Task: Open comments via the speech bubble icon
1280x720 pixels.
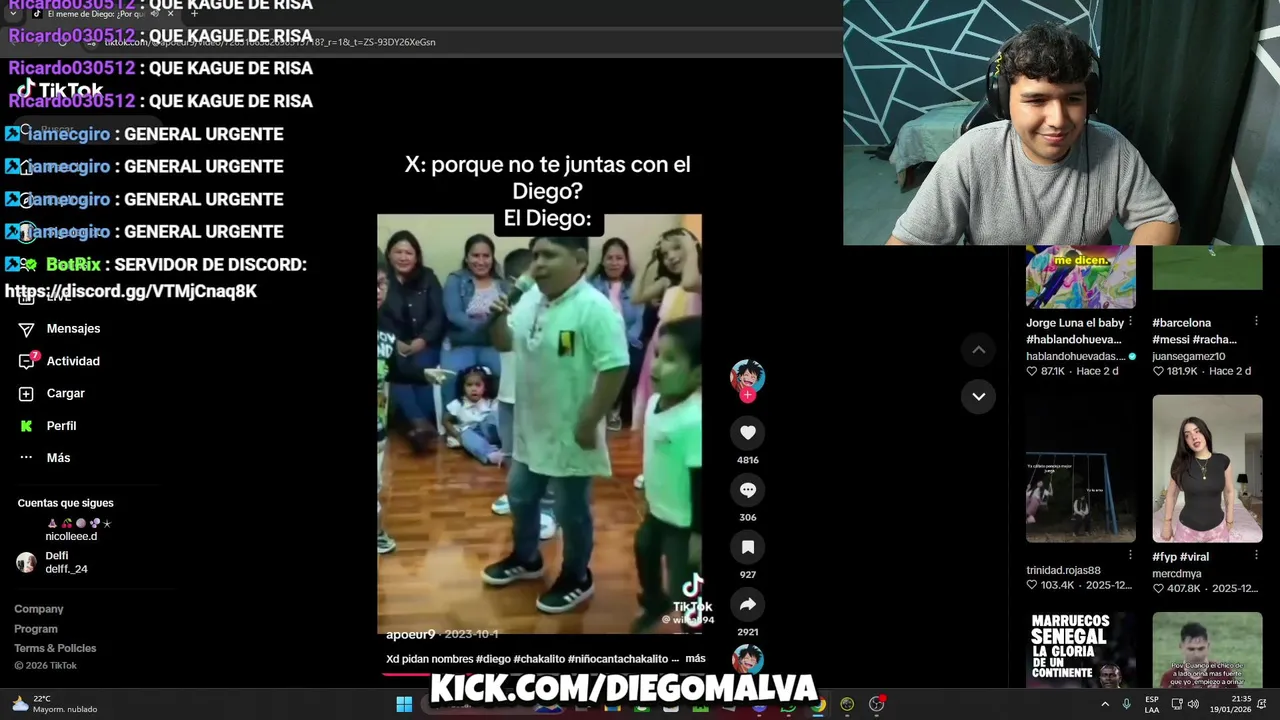Action: click(747, 490)
